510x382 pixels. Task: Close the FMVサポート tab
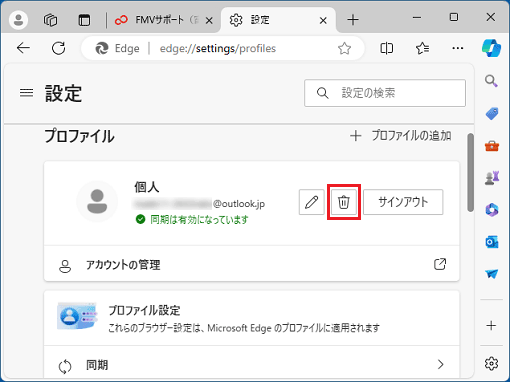[x=209, y=21]
